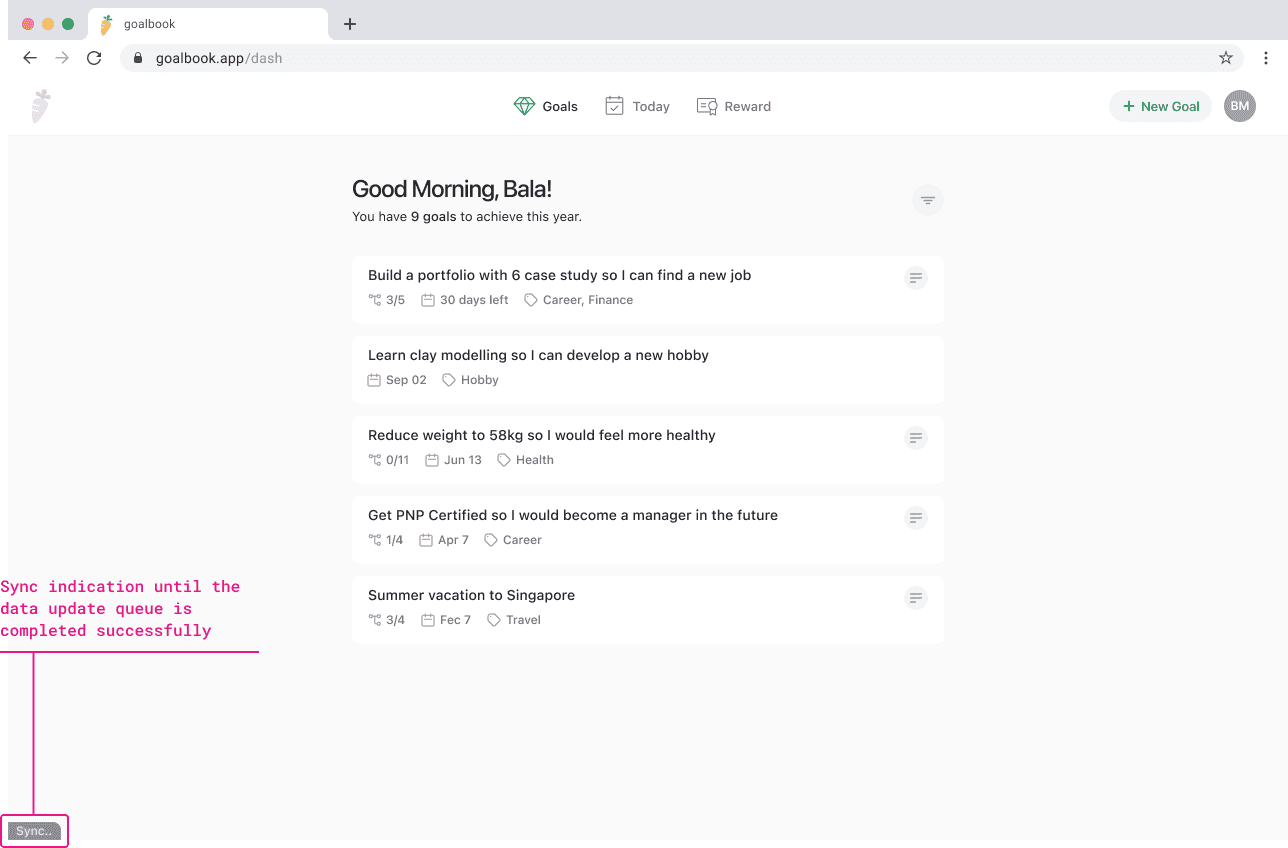Click the filter icon beside the greeting
The width and height of the screenshot is (1288, 848).
[x=927, y=199]
